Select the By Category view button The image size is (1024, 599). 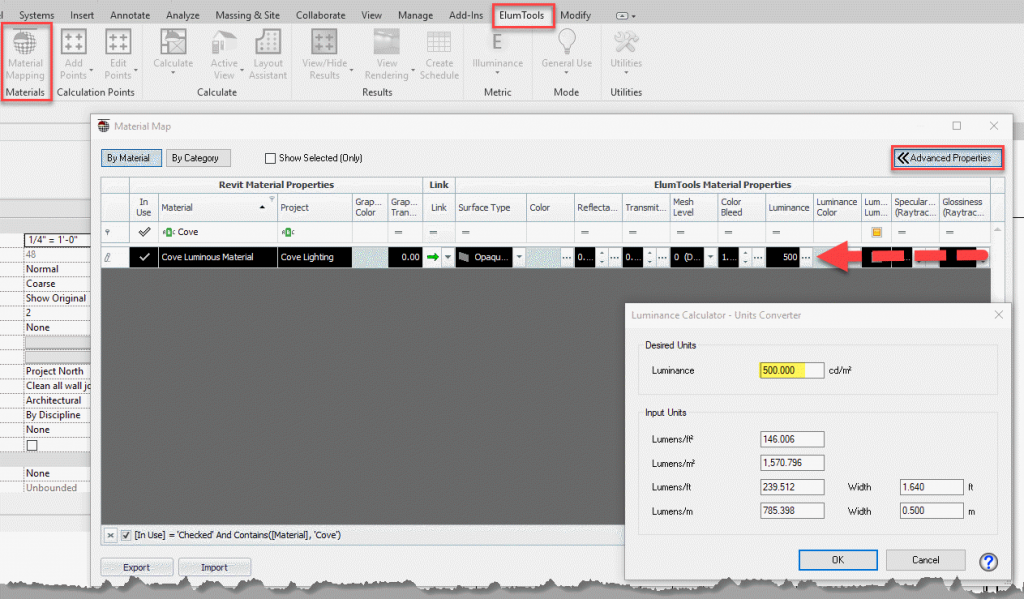[x=198, y=158]
